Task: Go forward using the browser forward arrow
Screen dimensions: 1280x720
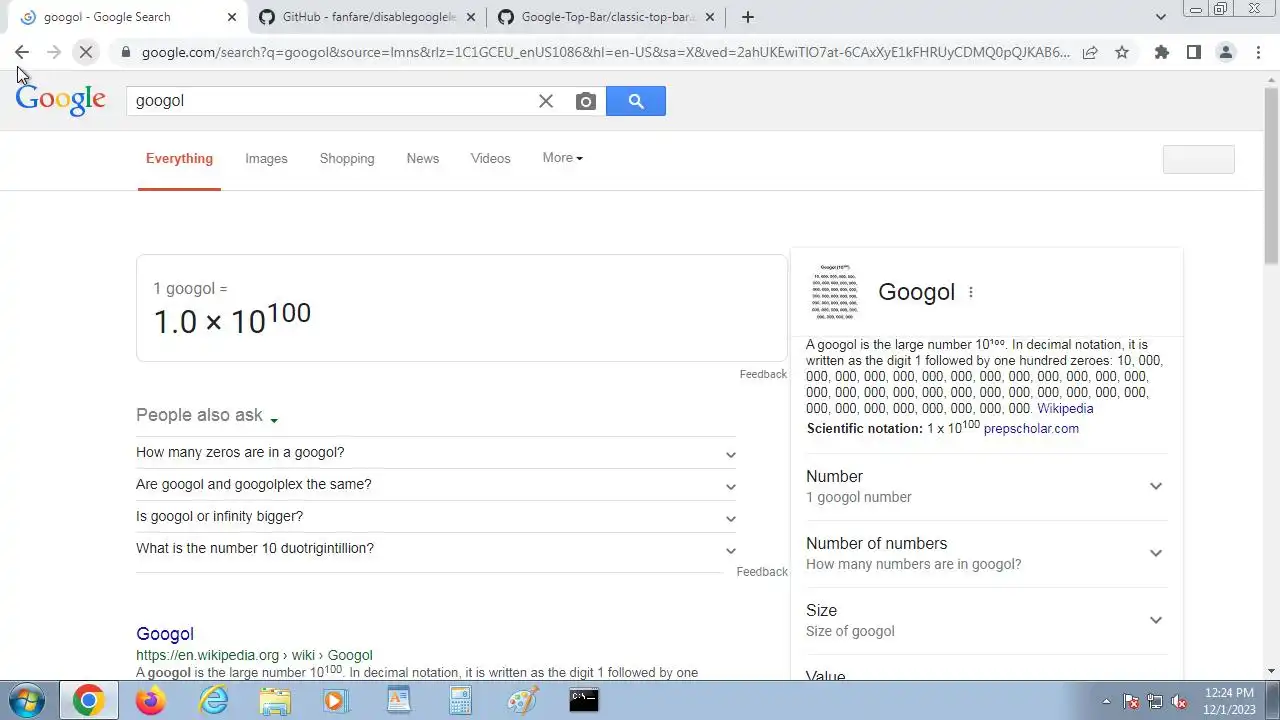Action: click(x=54, y=52)
